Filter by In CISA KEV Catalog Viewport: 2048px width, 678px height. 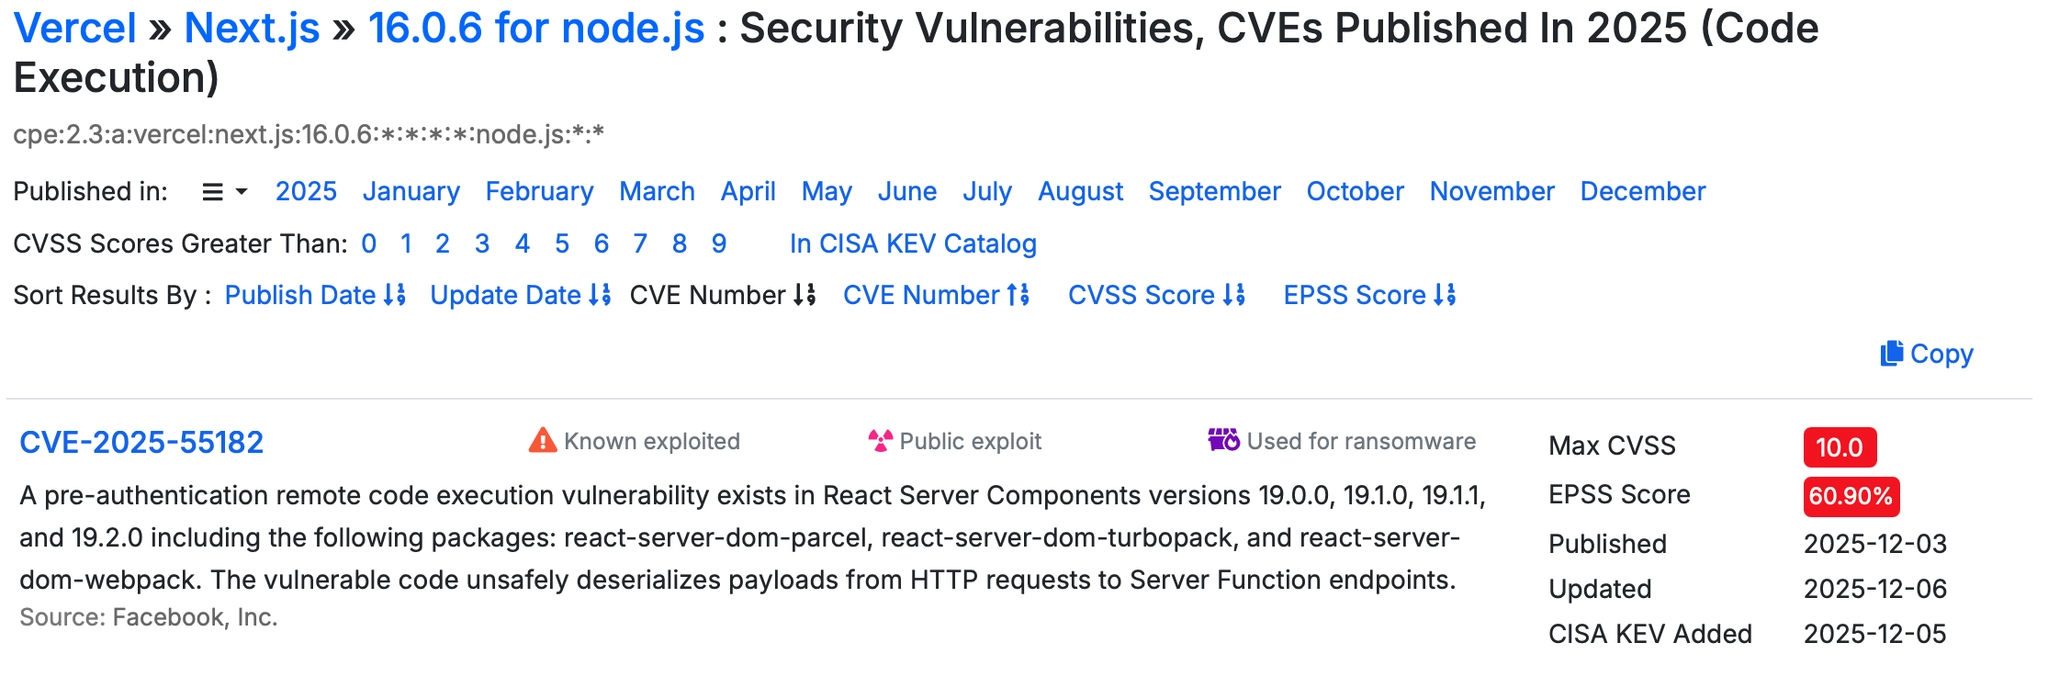click(912, 244)
